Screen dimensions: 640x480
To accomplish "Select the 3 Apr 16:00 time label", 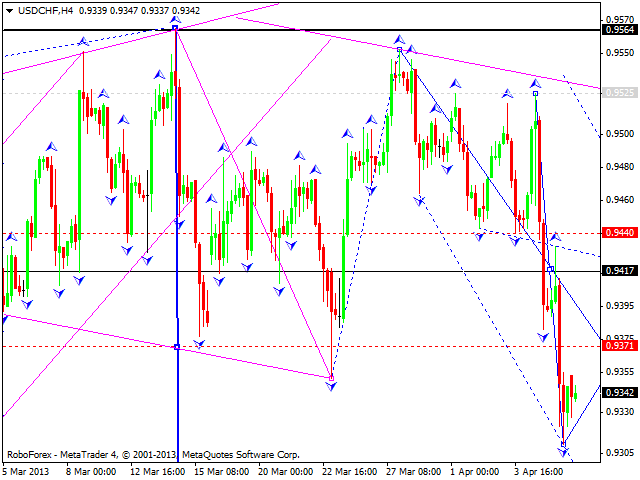I will (540, 471).
